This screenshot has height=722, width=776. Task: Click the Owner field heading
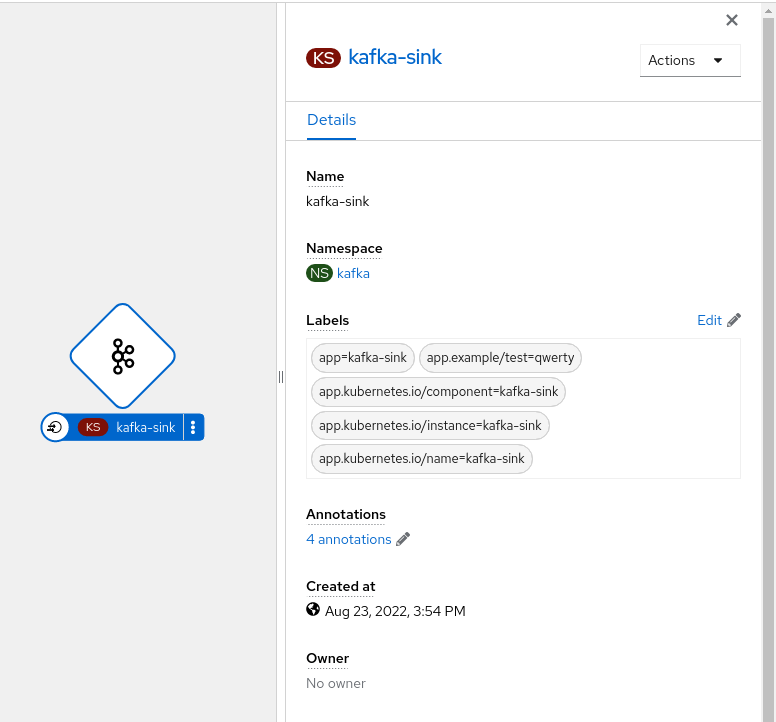click(327, 659)
